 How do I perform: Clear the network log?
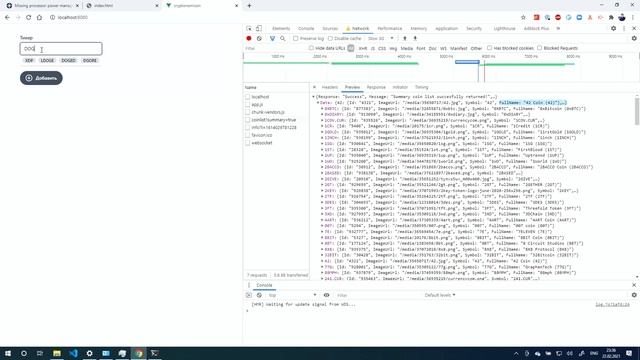[x=259, y=38]
